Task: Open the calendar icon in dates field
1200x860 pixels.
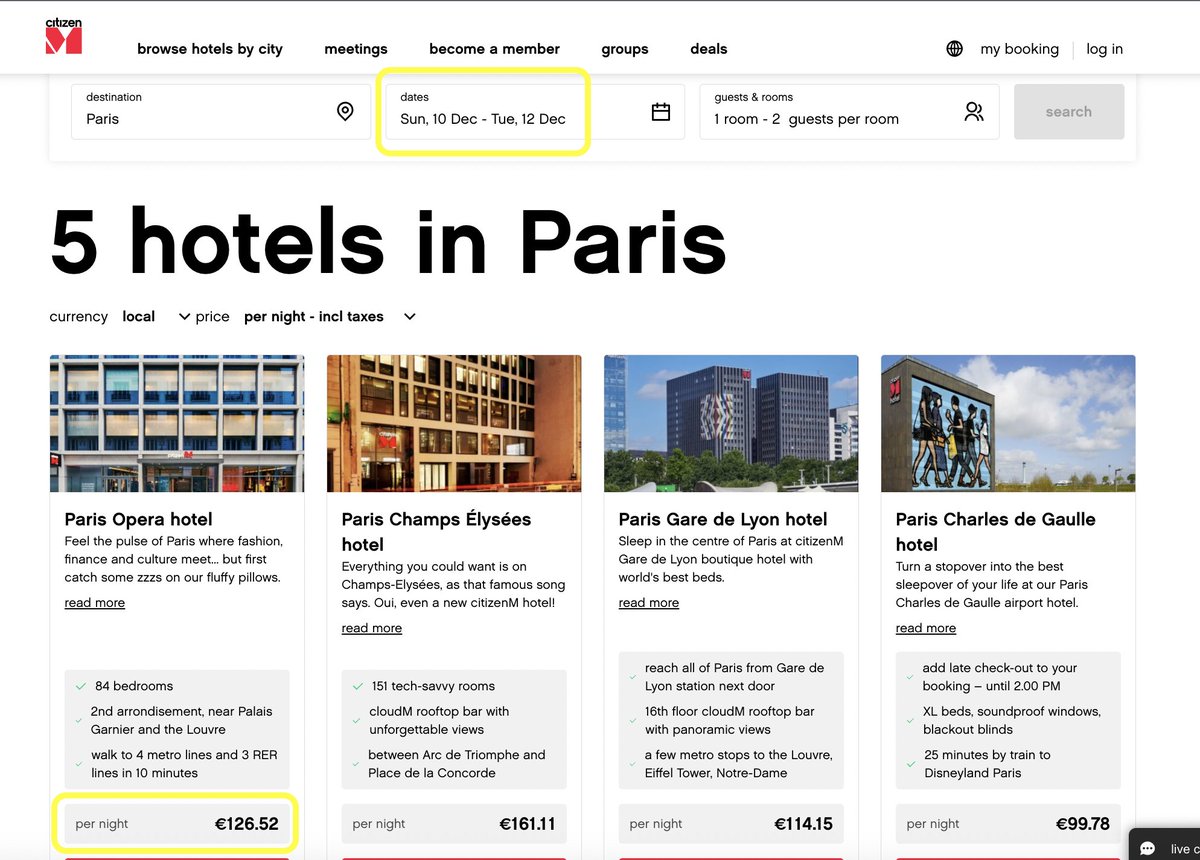Action: [x=661, y=112]
